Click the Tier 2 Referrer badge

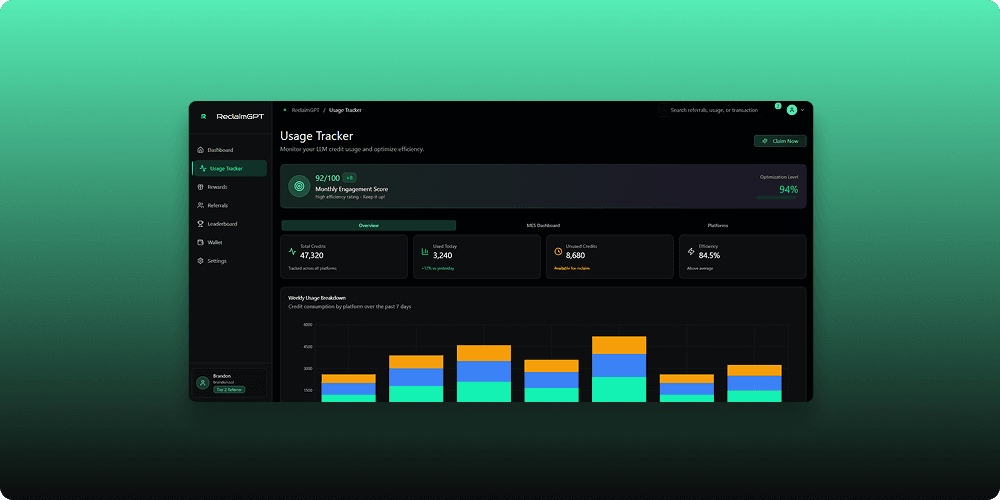click(x=229, y=389)
